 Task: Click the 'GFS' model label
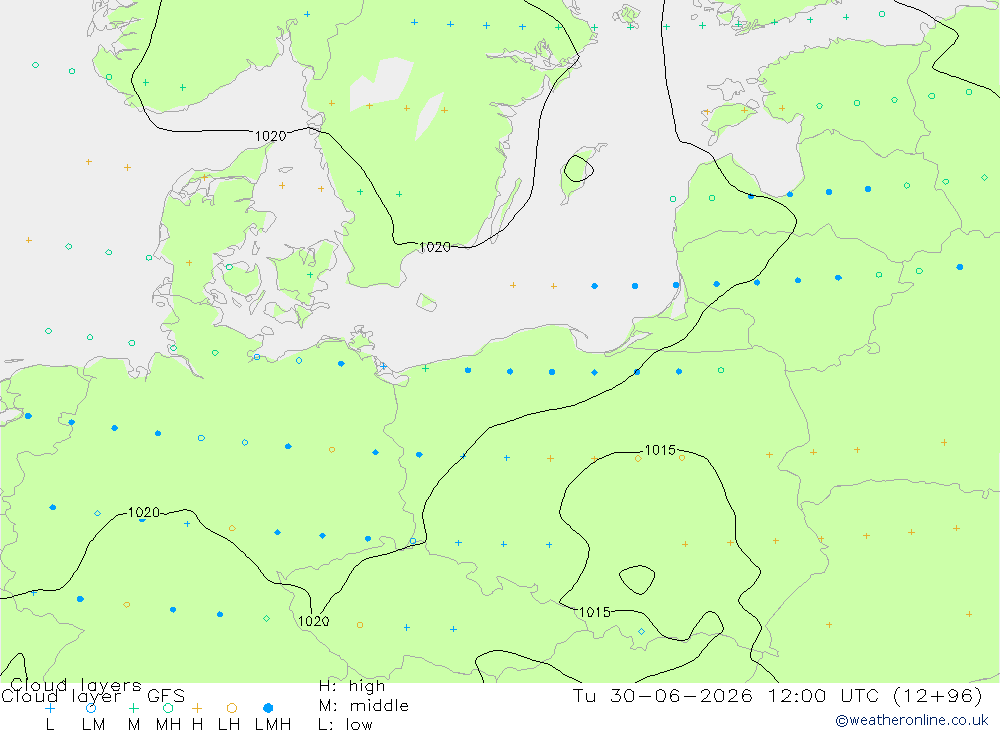166,696
